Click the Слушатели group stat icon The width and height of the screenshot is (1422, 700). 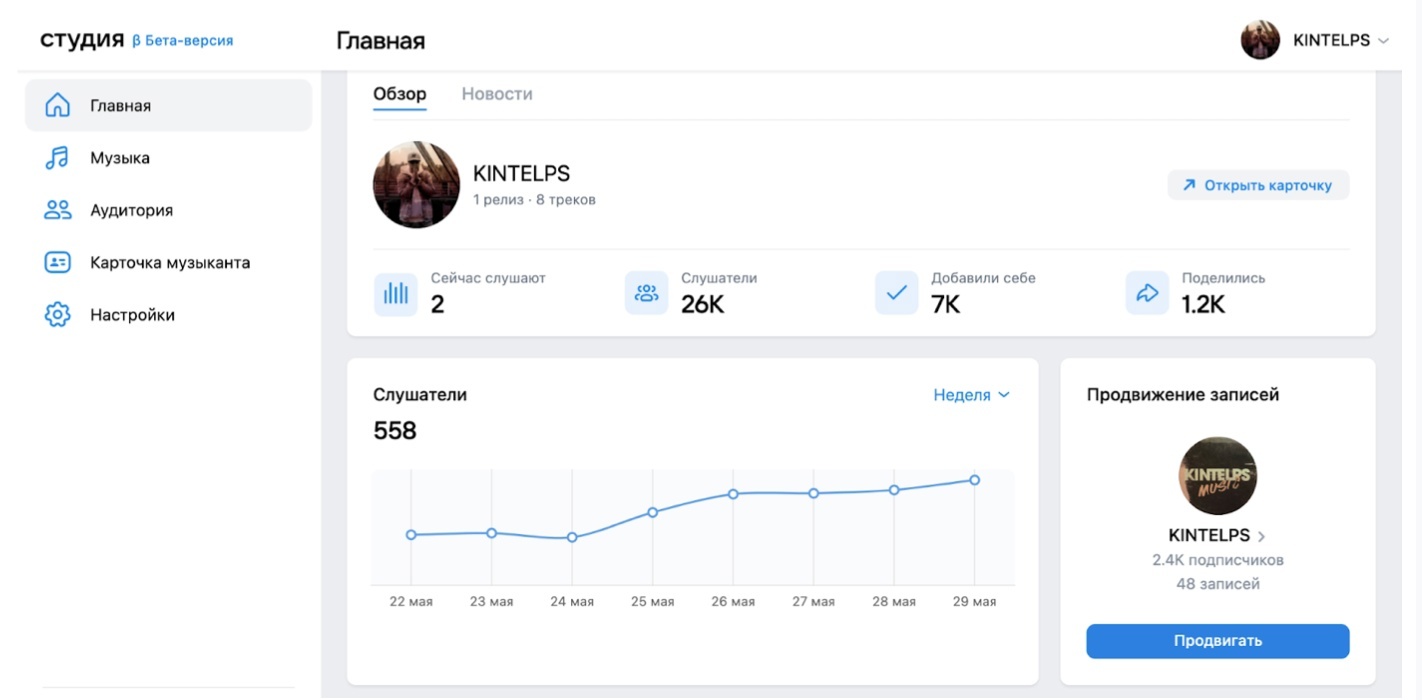click(x=646, y=294)
